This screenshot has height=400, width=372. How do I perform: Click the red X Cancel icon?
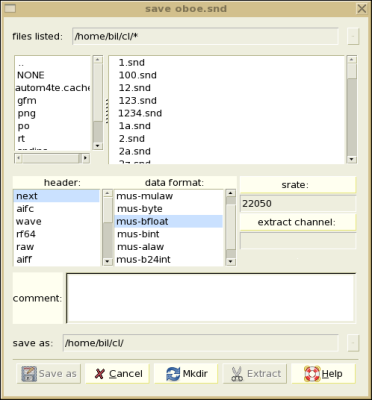(x=99, y=374)
